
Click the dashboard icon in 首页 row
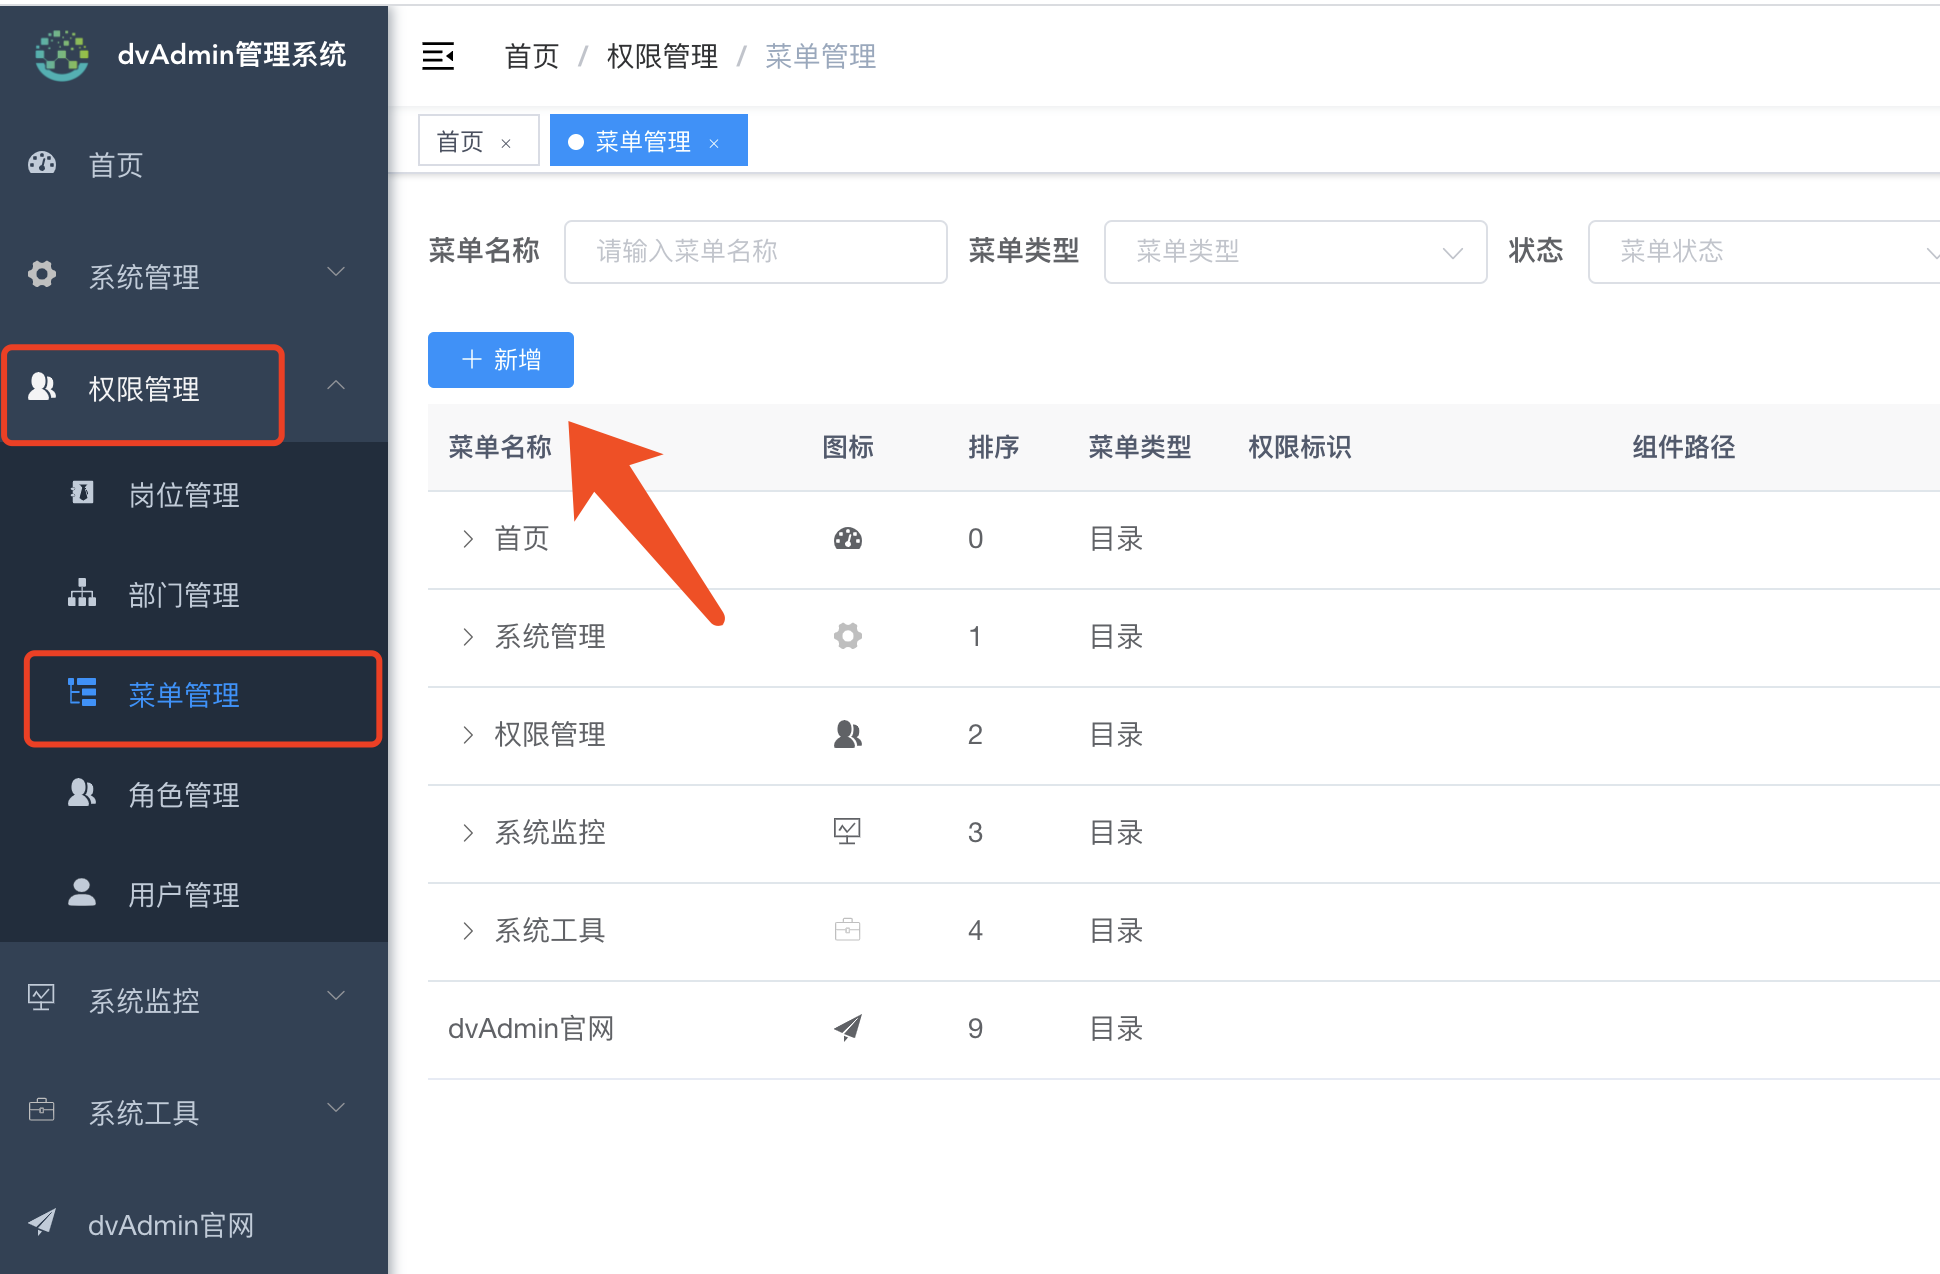[847, 539]
